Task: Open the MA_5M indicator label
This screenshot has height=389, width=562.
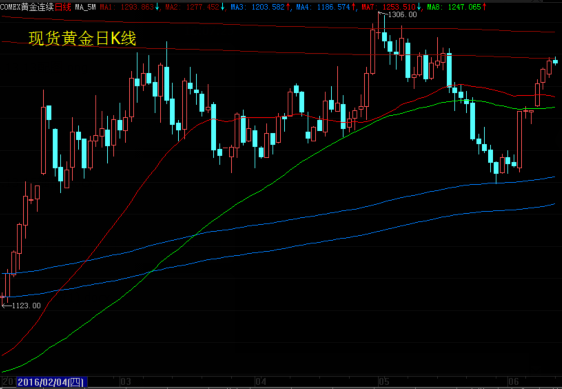Action: pos(85,7)
